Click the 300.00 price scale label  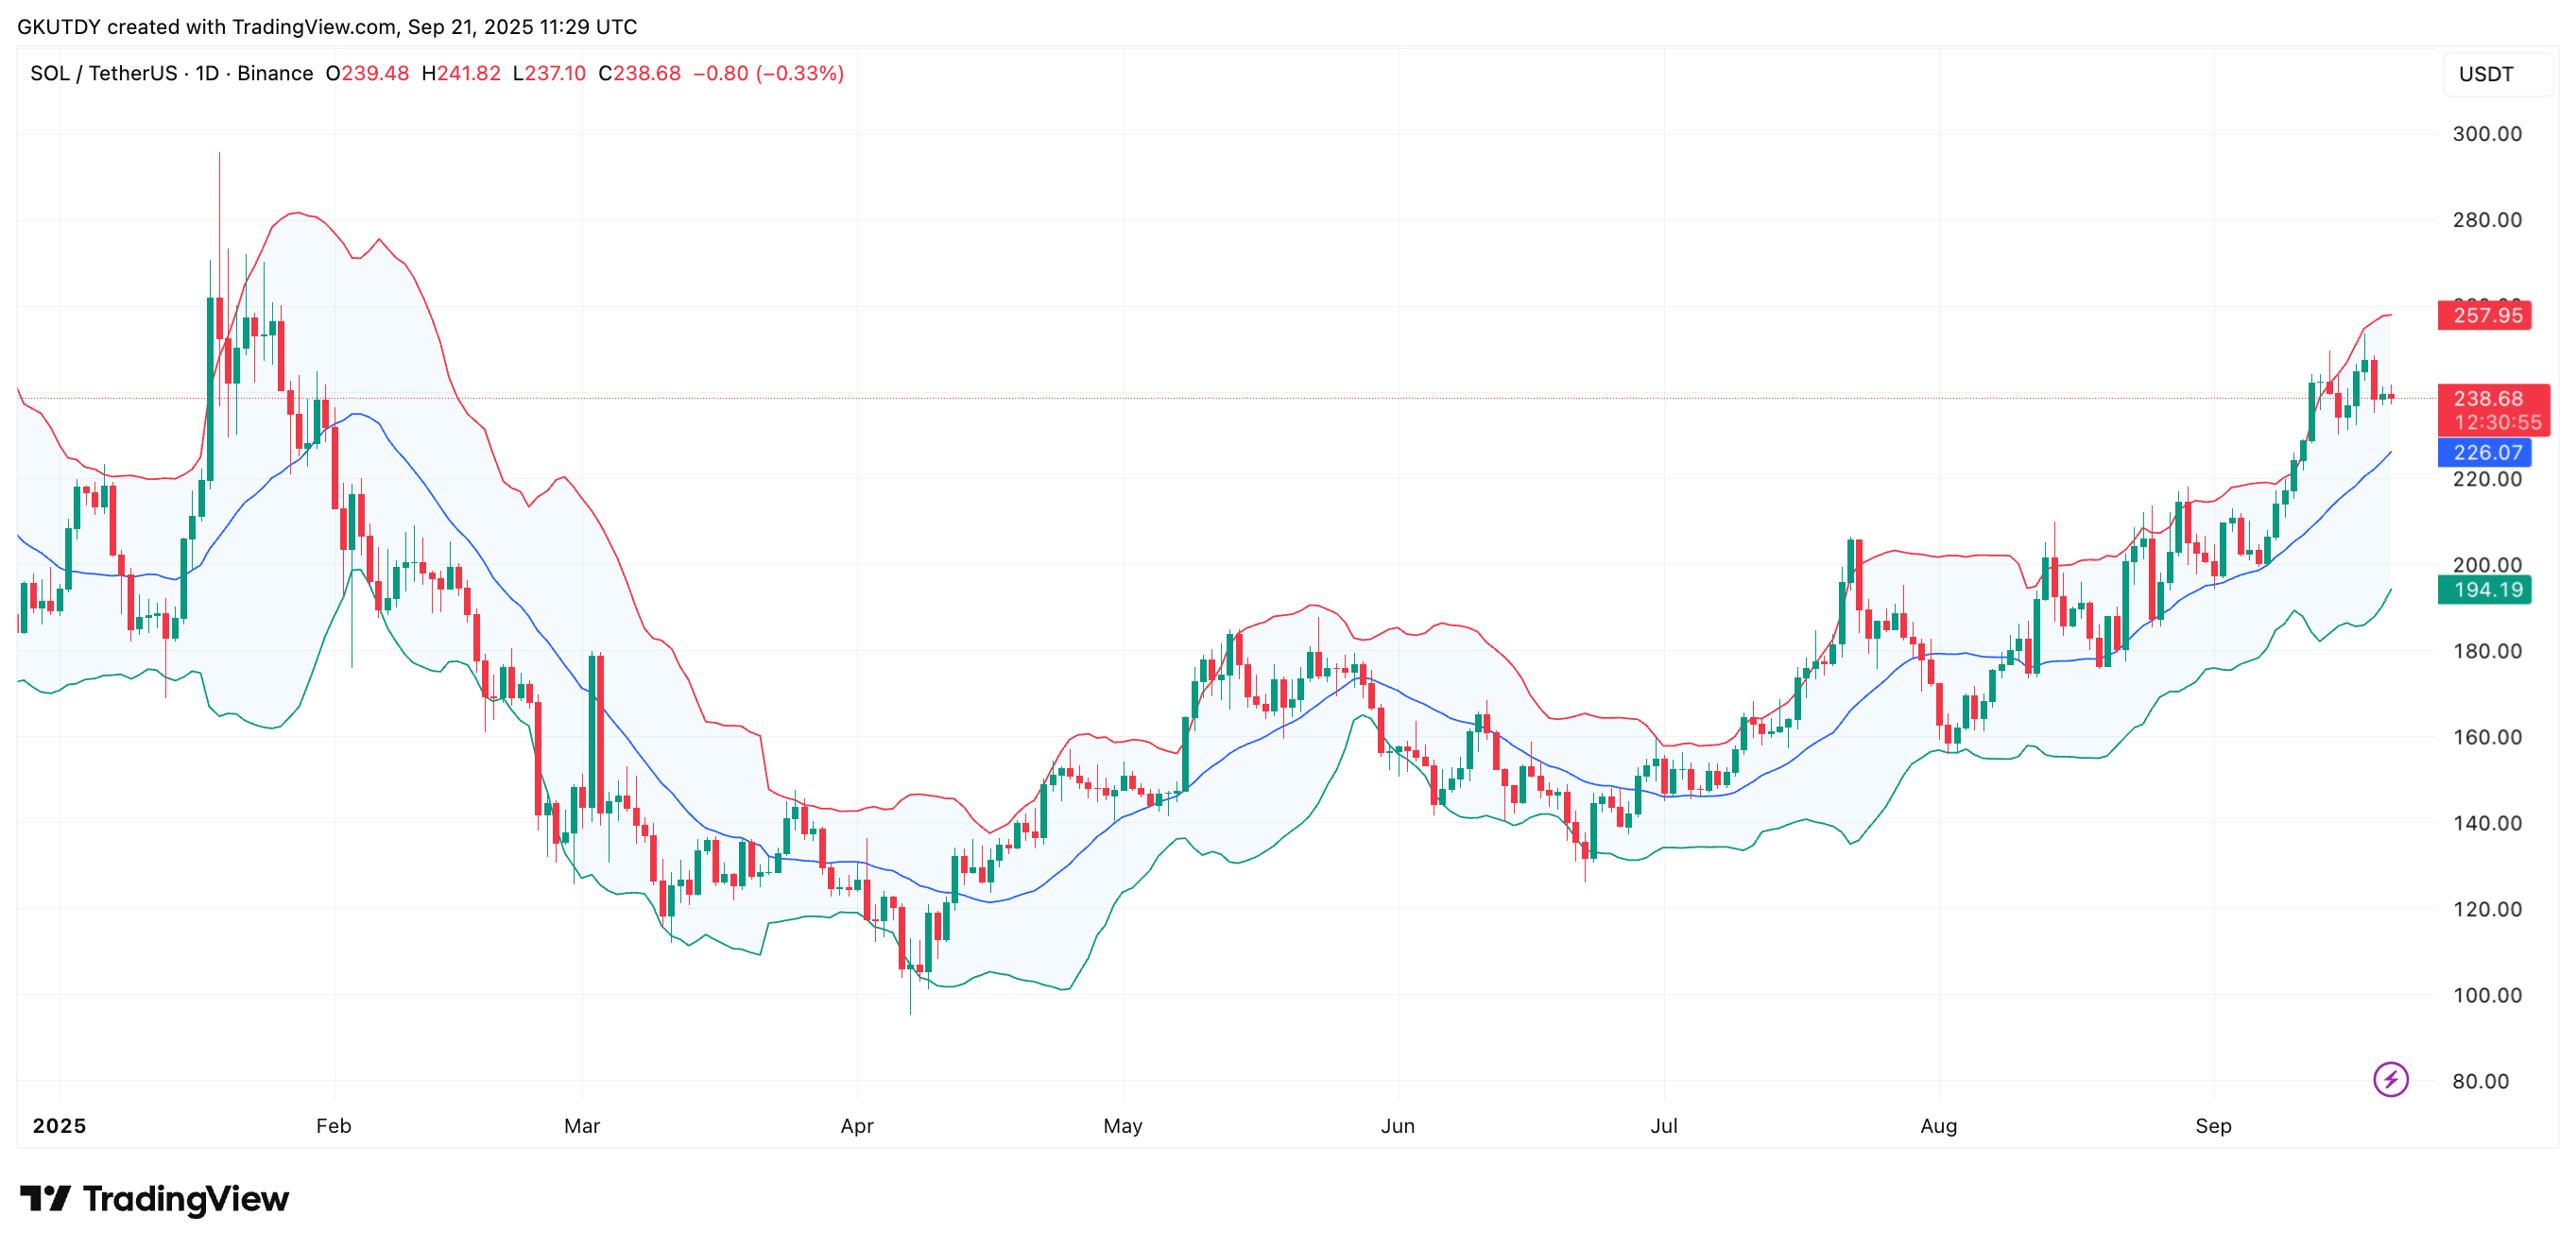coord(2486,134)
